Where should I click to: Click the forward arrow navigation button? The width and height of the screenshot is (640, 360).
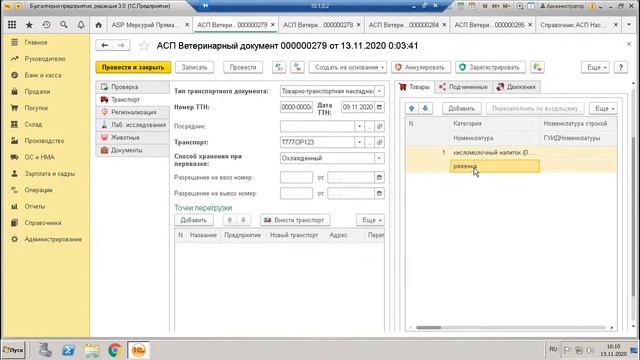click(x=121, y=45)
